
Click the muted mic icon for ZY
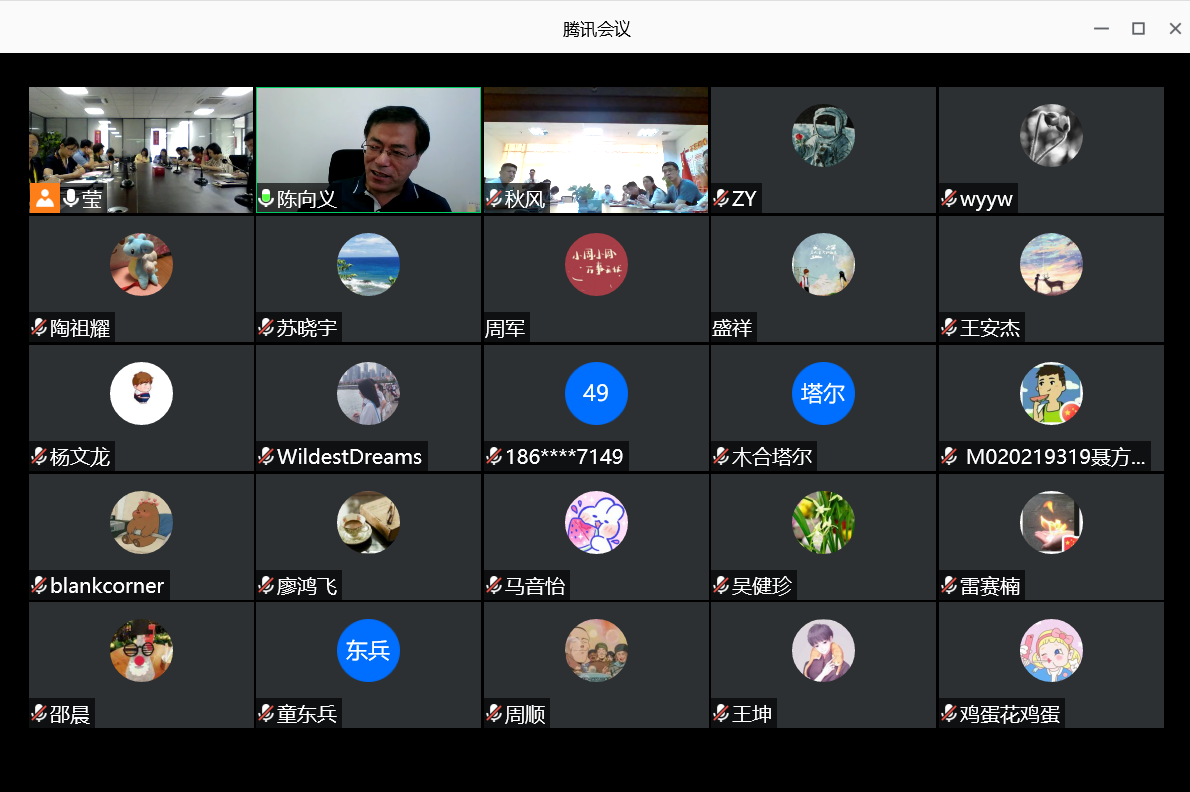pos(721,199)
